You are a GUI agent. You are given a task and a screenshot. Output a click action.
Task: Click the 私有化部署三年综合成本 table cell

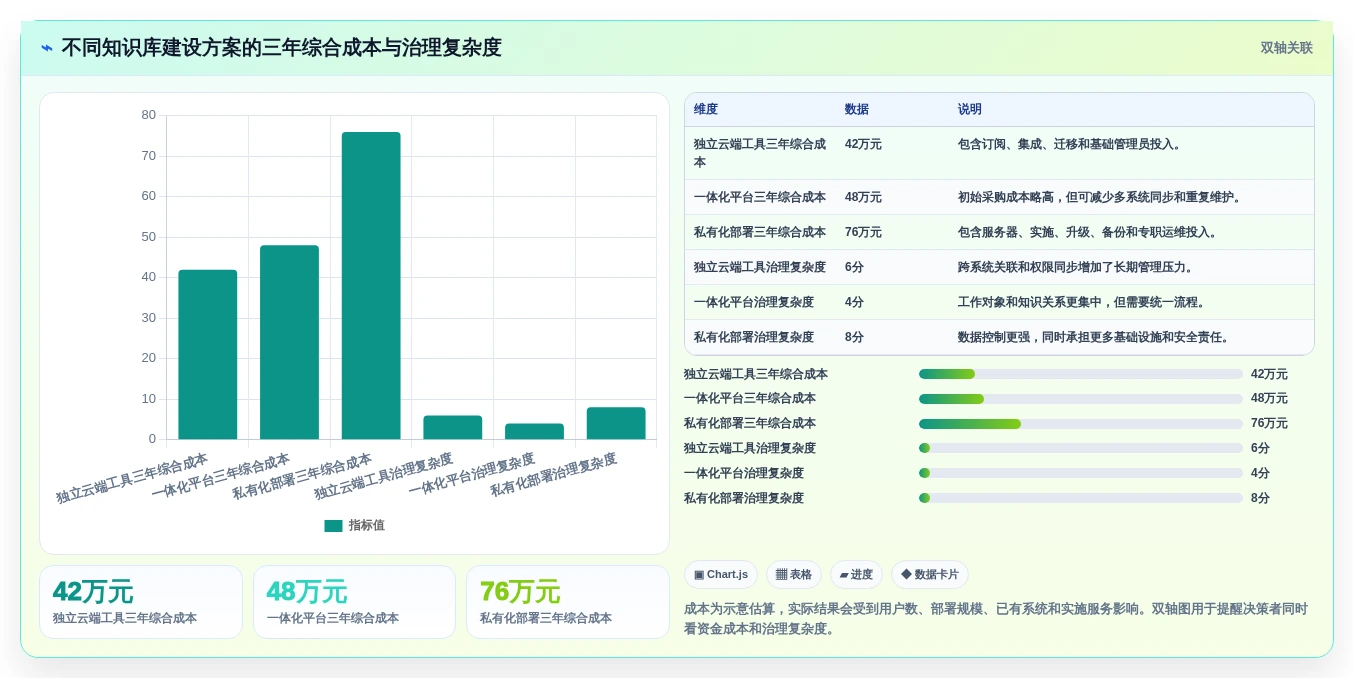[x=760, y=232]
